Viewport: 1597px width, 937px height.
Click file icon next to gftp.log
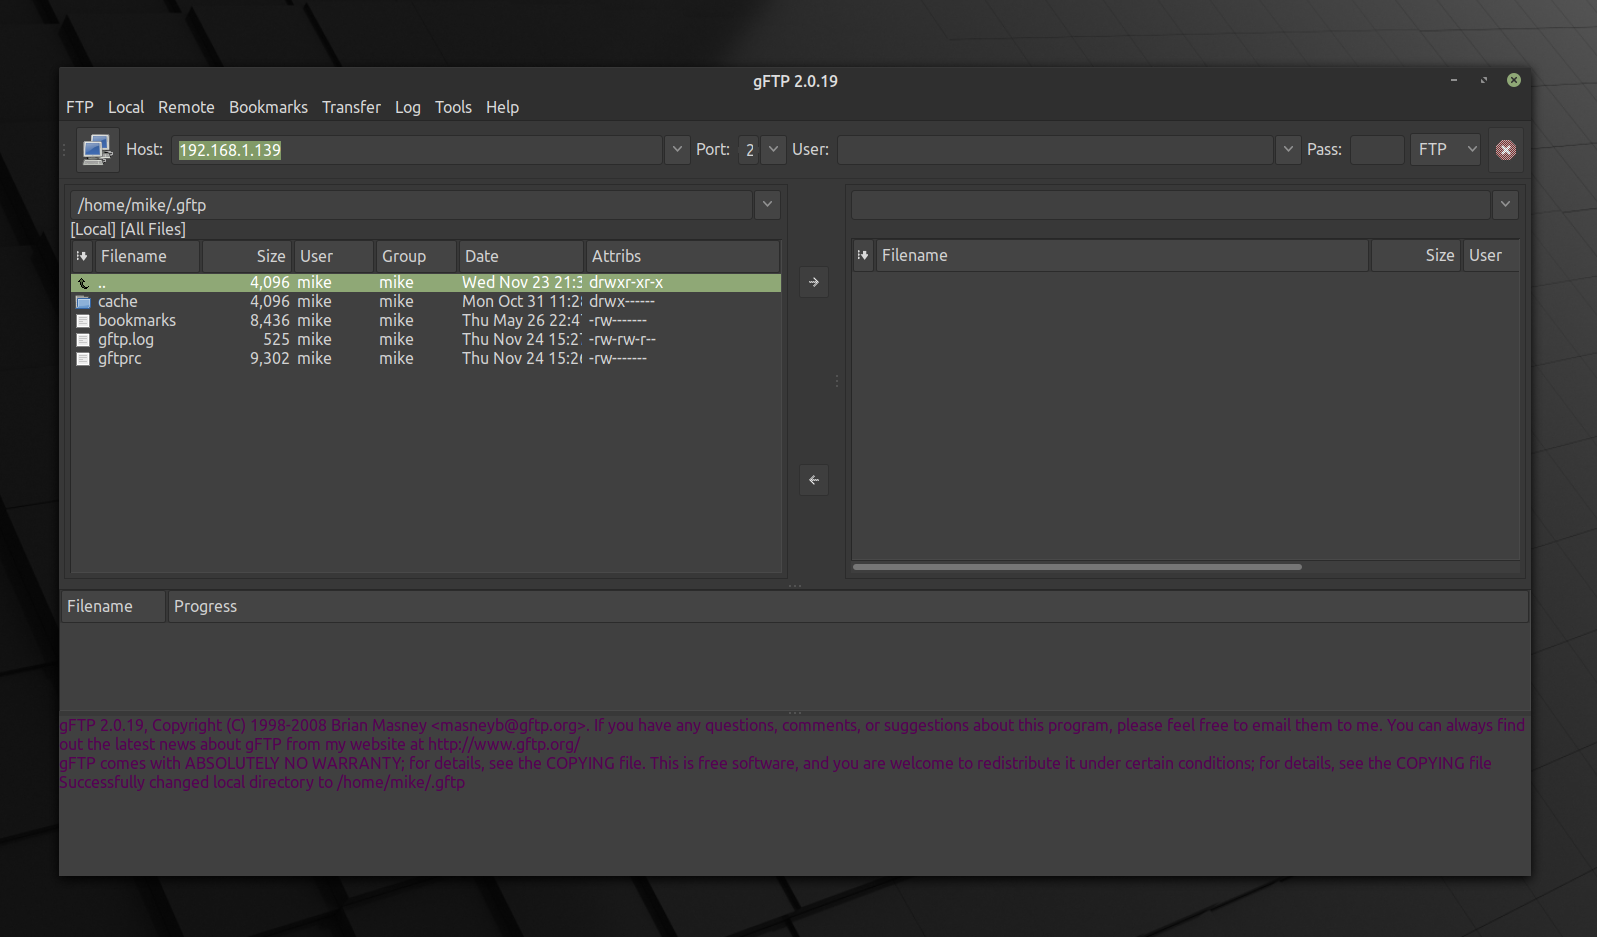84,340
